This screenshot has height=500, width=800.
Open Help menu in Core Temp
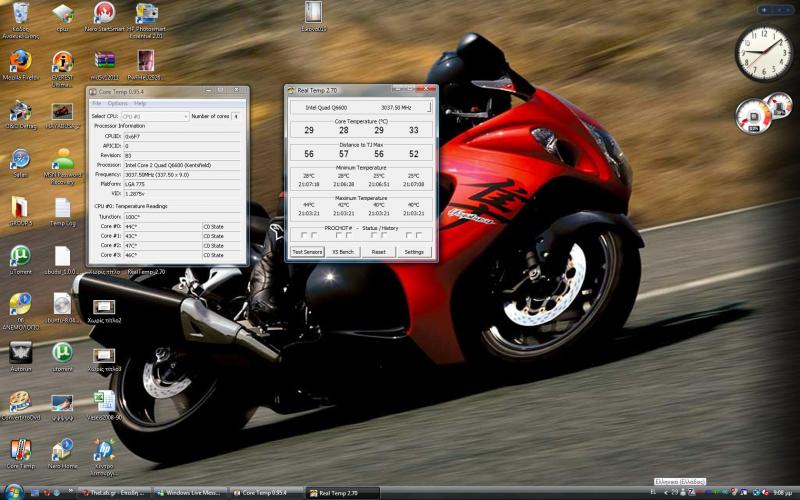[140, 104]
